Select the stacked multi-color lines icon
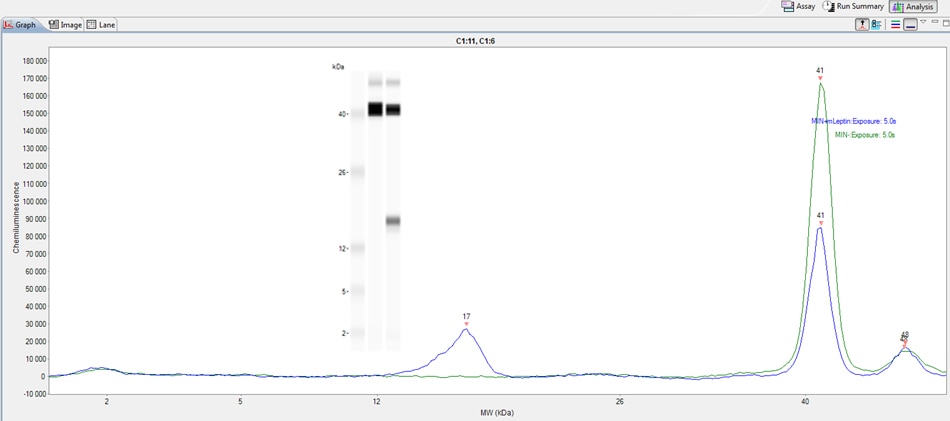Screen dimensions: 950x421 [x=895, y=24]
